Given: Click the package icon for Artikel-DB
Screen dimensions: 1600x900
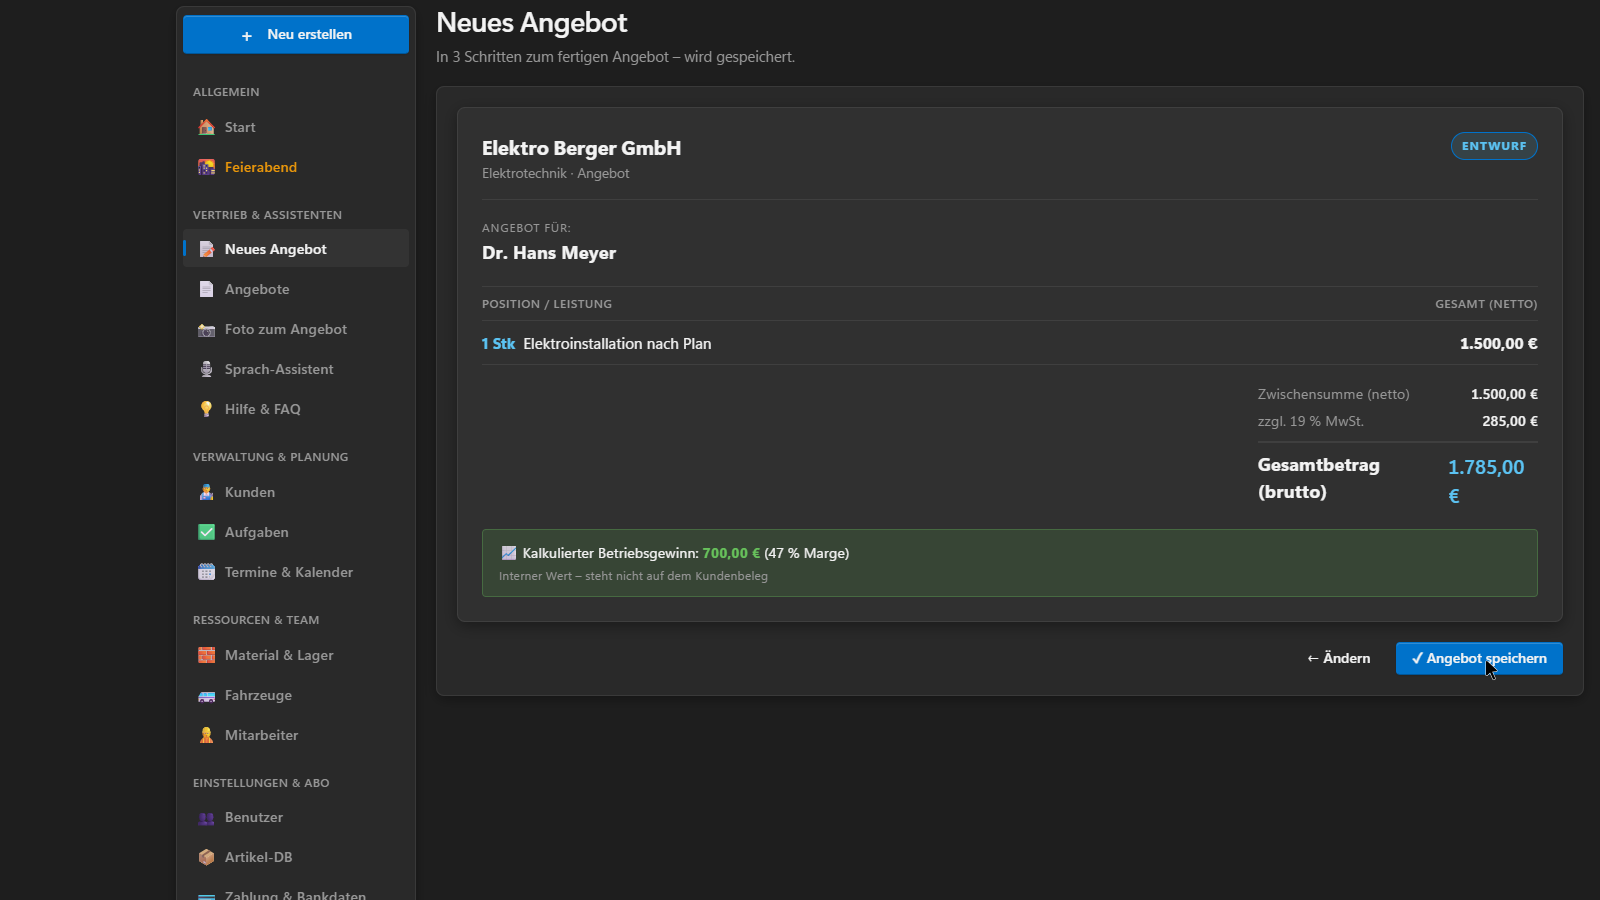Looking at the screenshot, I should pyautogui.click(x=206, y=857).
